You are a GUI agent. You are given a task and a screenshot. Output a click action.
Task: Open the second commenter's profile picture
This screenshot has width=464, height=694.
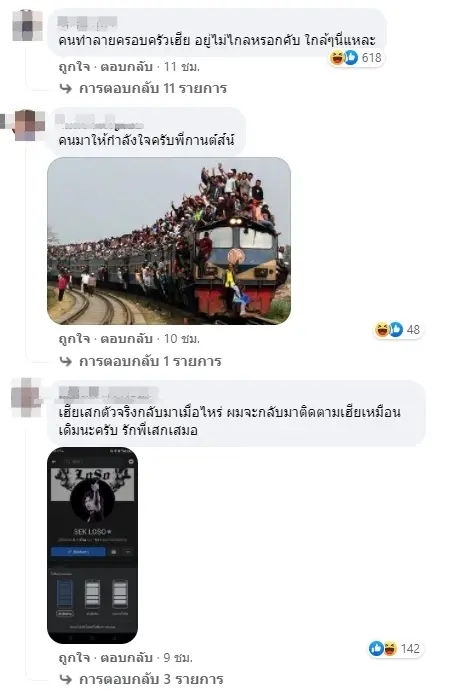click(27, 125)
